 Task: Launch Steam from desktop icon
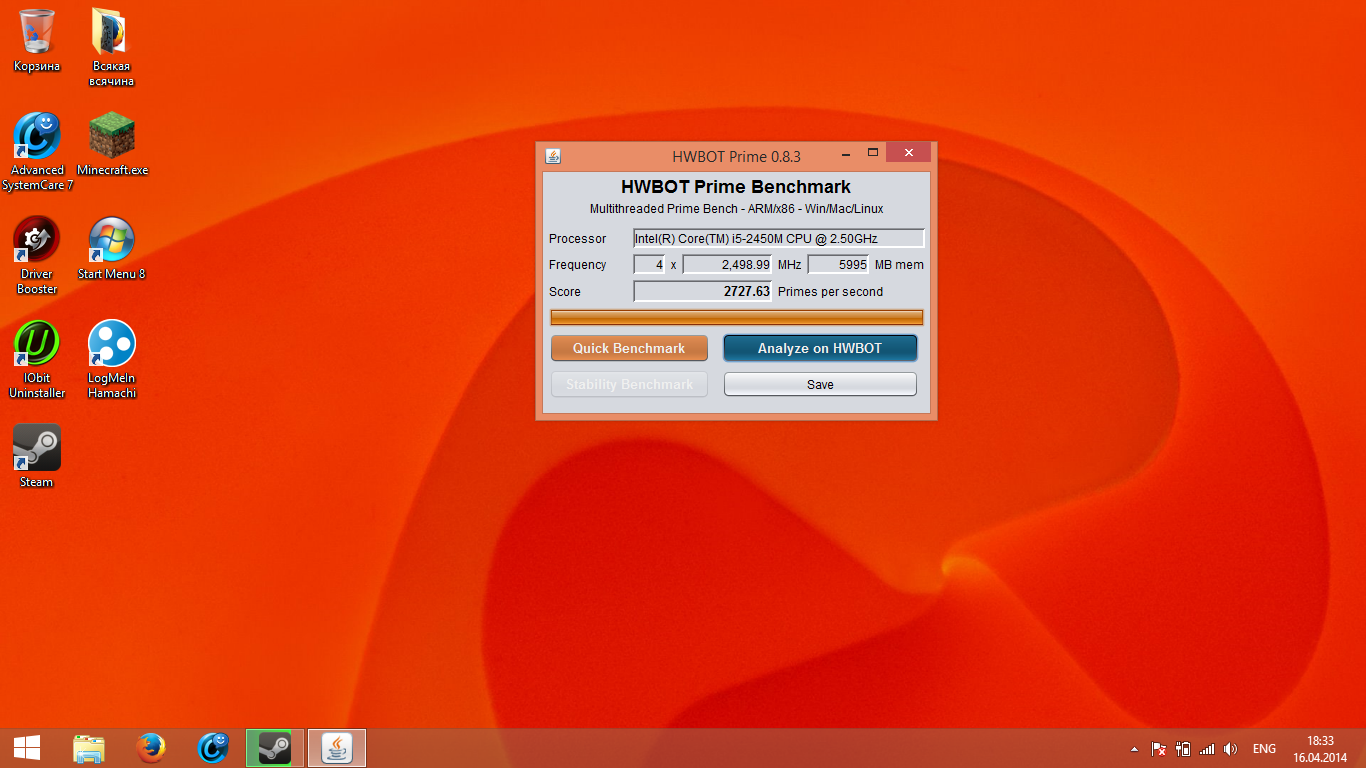(37, 456)
